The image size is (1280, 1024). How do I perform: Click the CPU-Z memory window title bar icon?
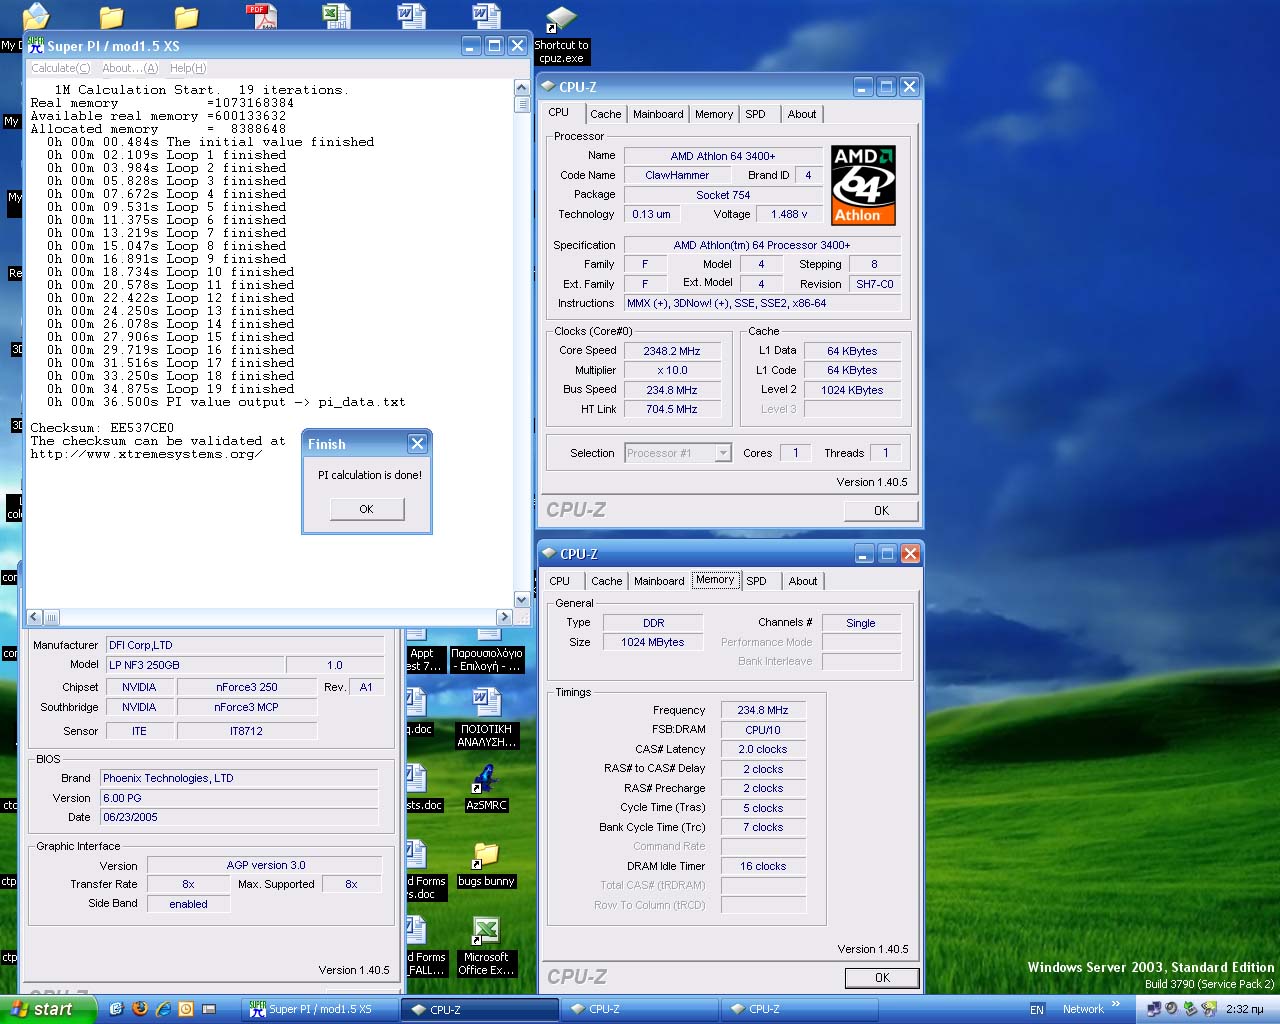click(x=549, y=554)
